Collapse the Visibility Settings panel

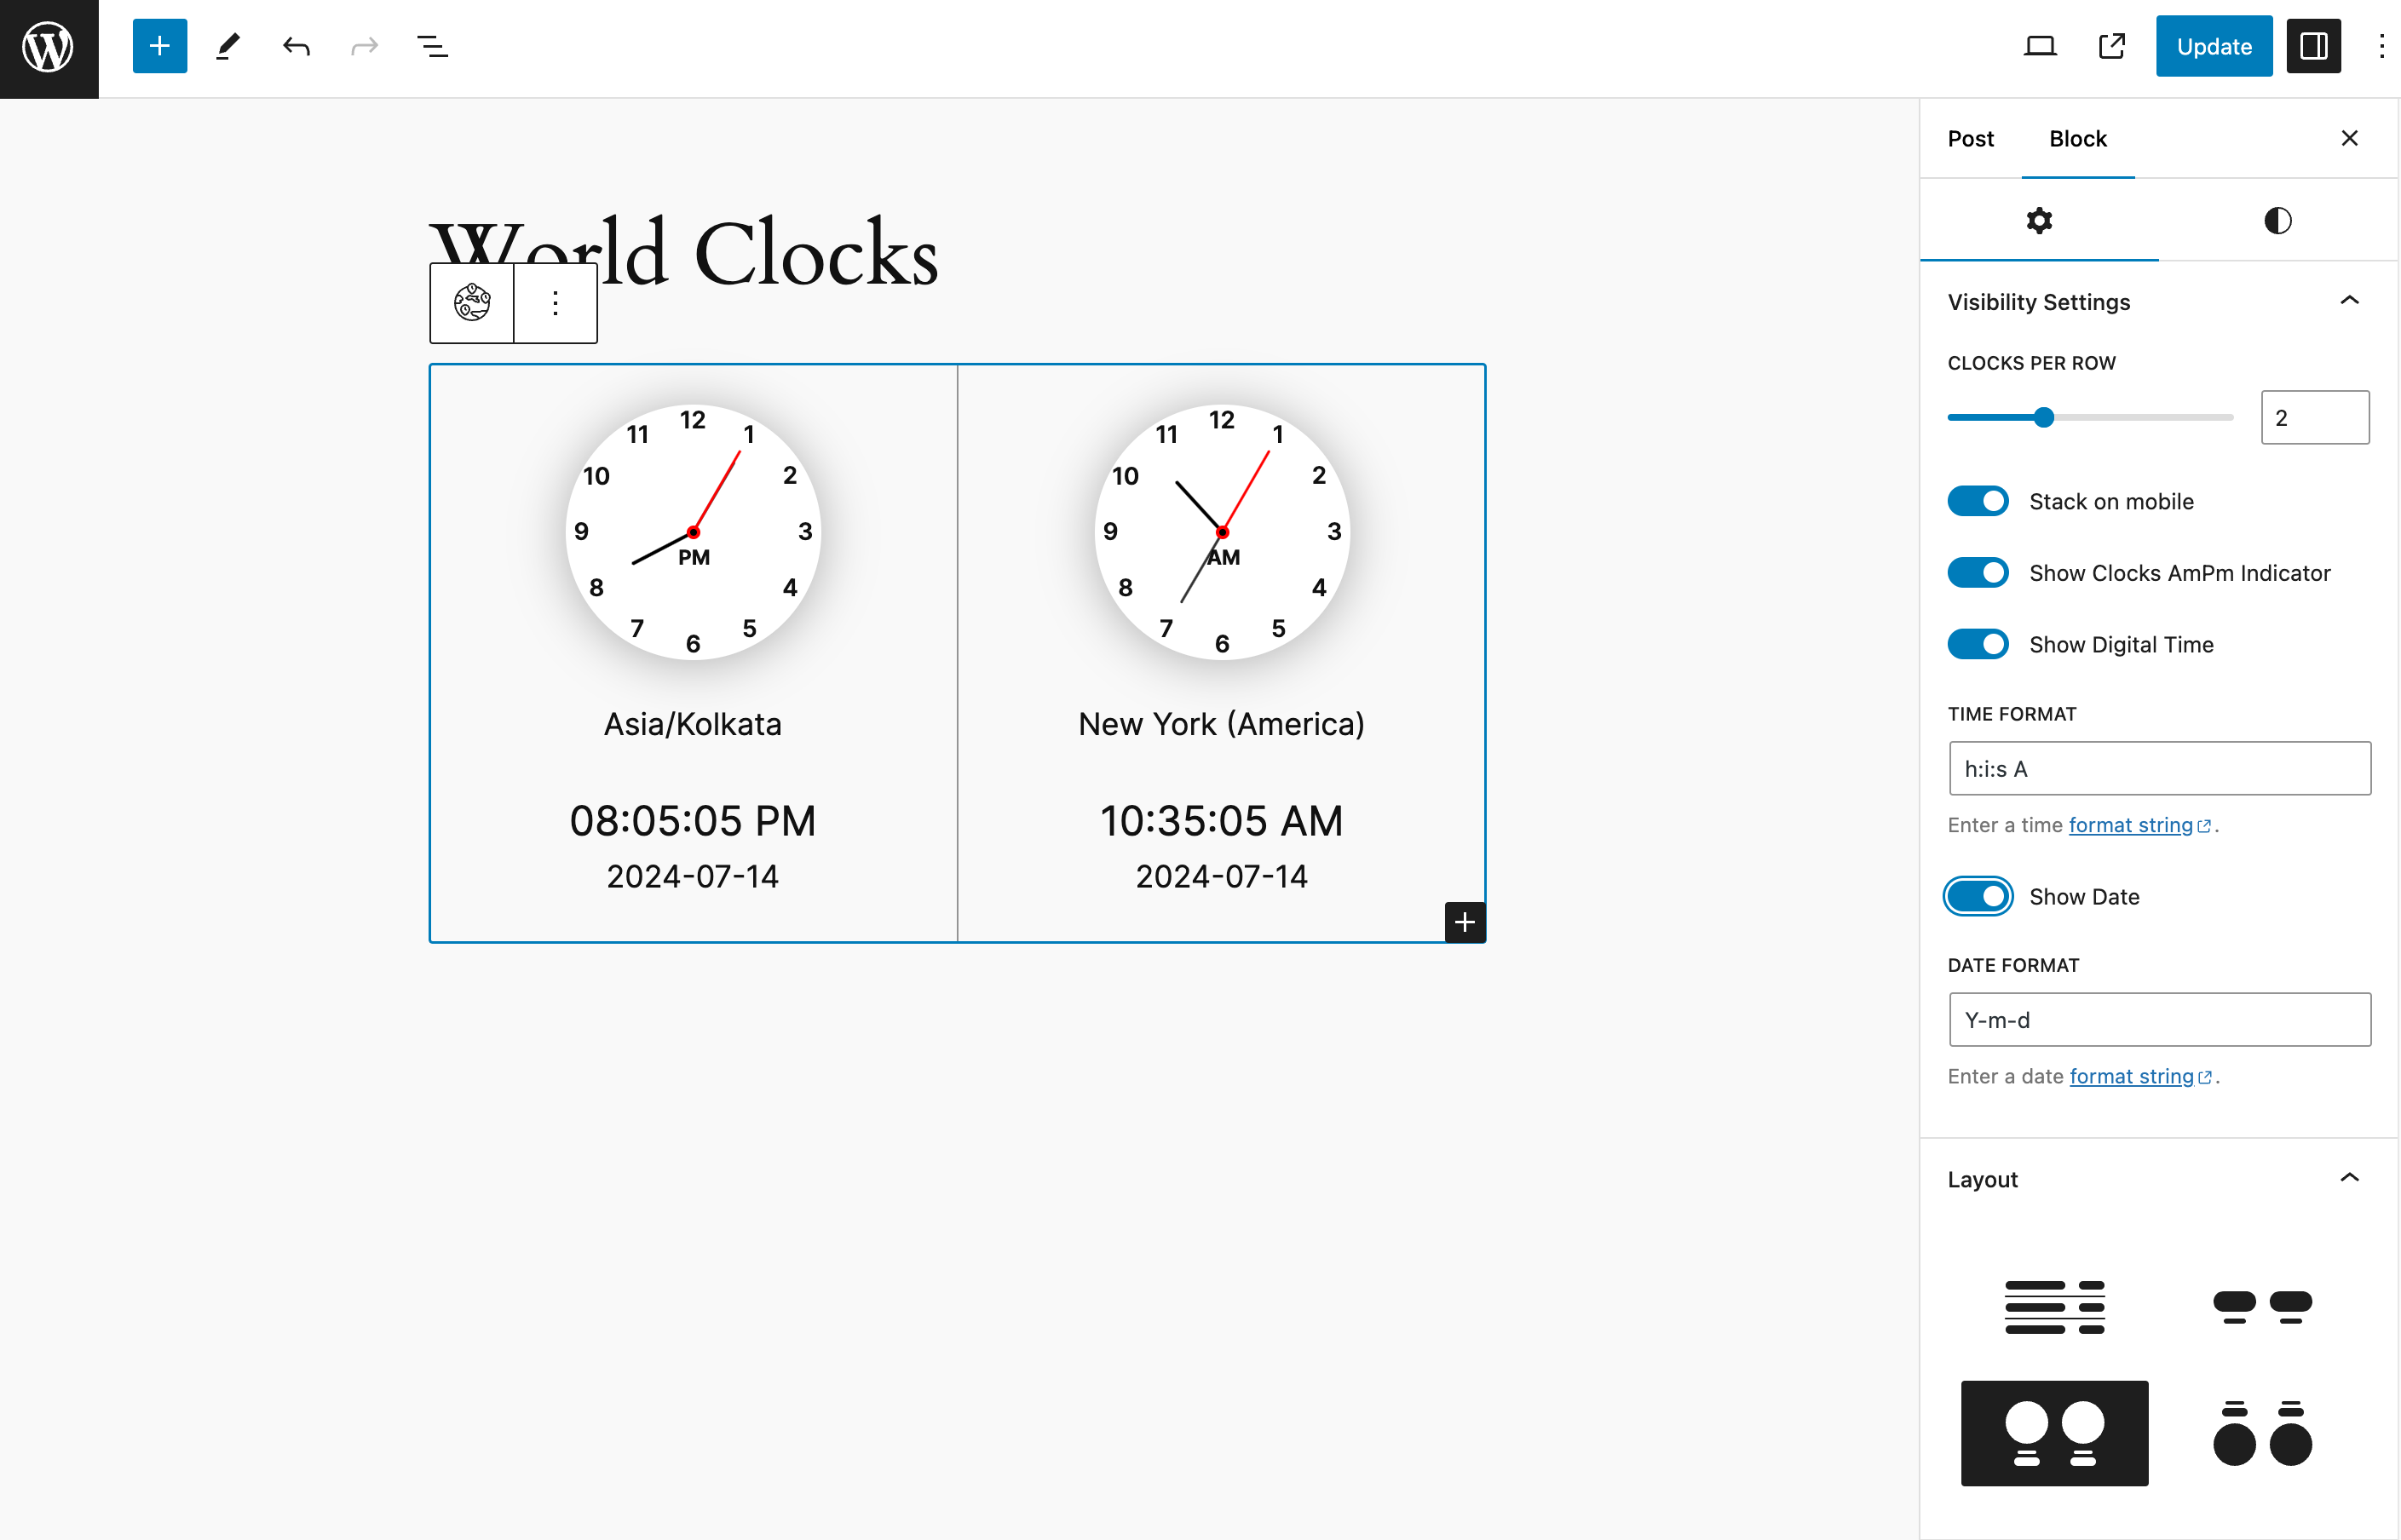(2158, 302)
